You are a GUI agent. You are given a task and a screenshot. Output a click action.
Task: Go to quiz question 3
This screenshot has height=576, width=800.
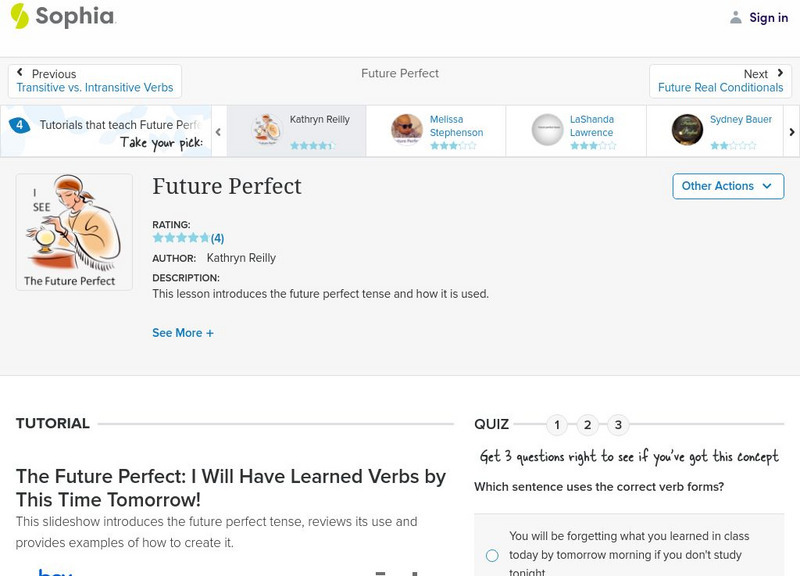pyautogui.click(x=618, y=425)
